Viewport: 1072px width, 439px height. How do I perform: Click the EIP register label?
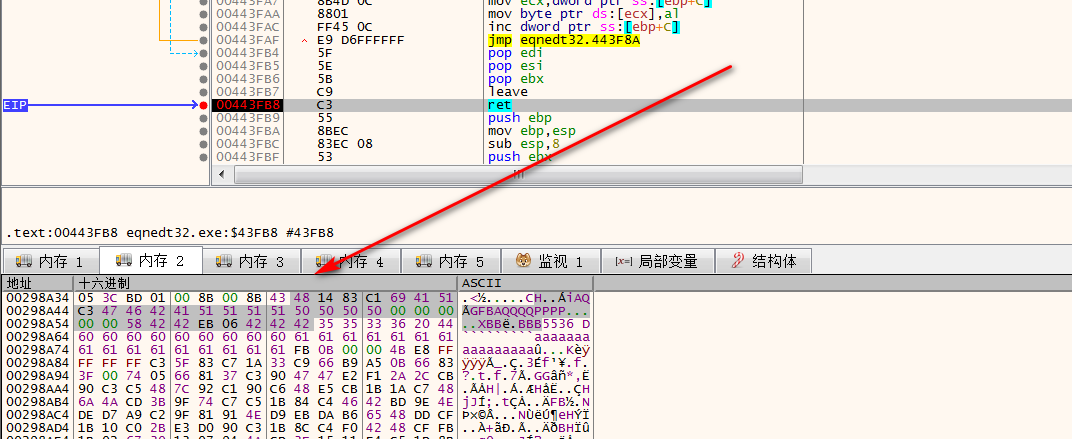(14, 105)
